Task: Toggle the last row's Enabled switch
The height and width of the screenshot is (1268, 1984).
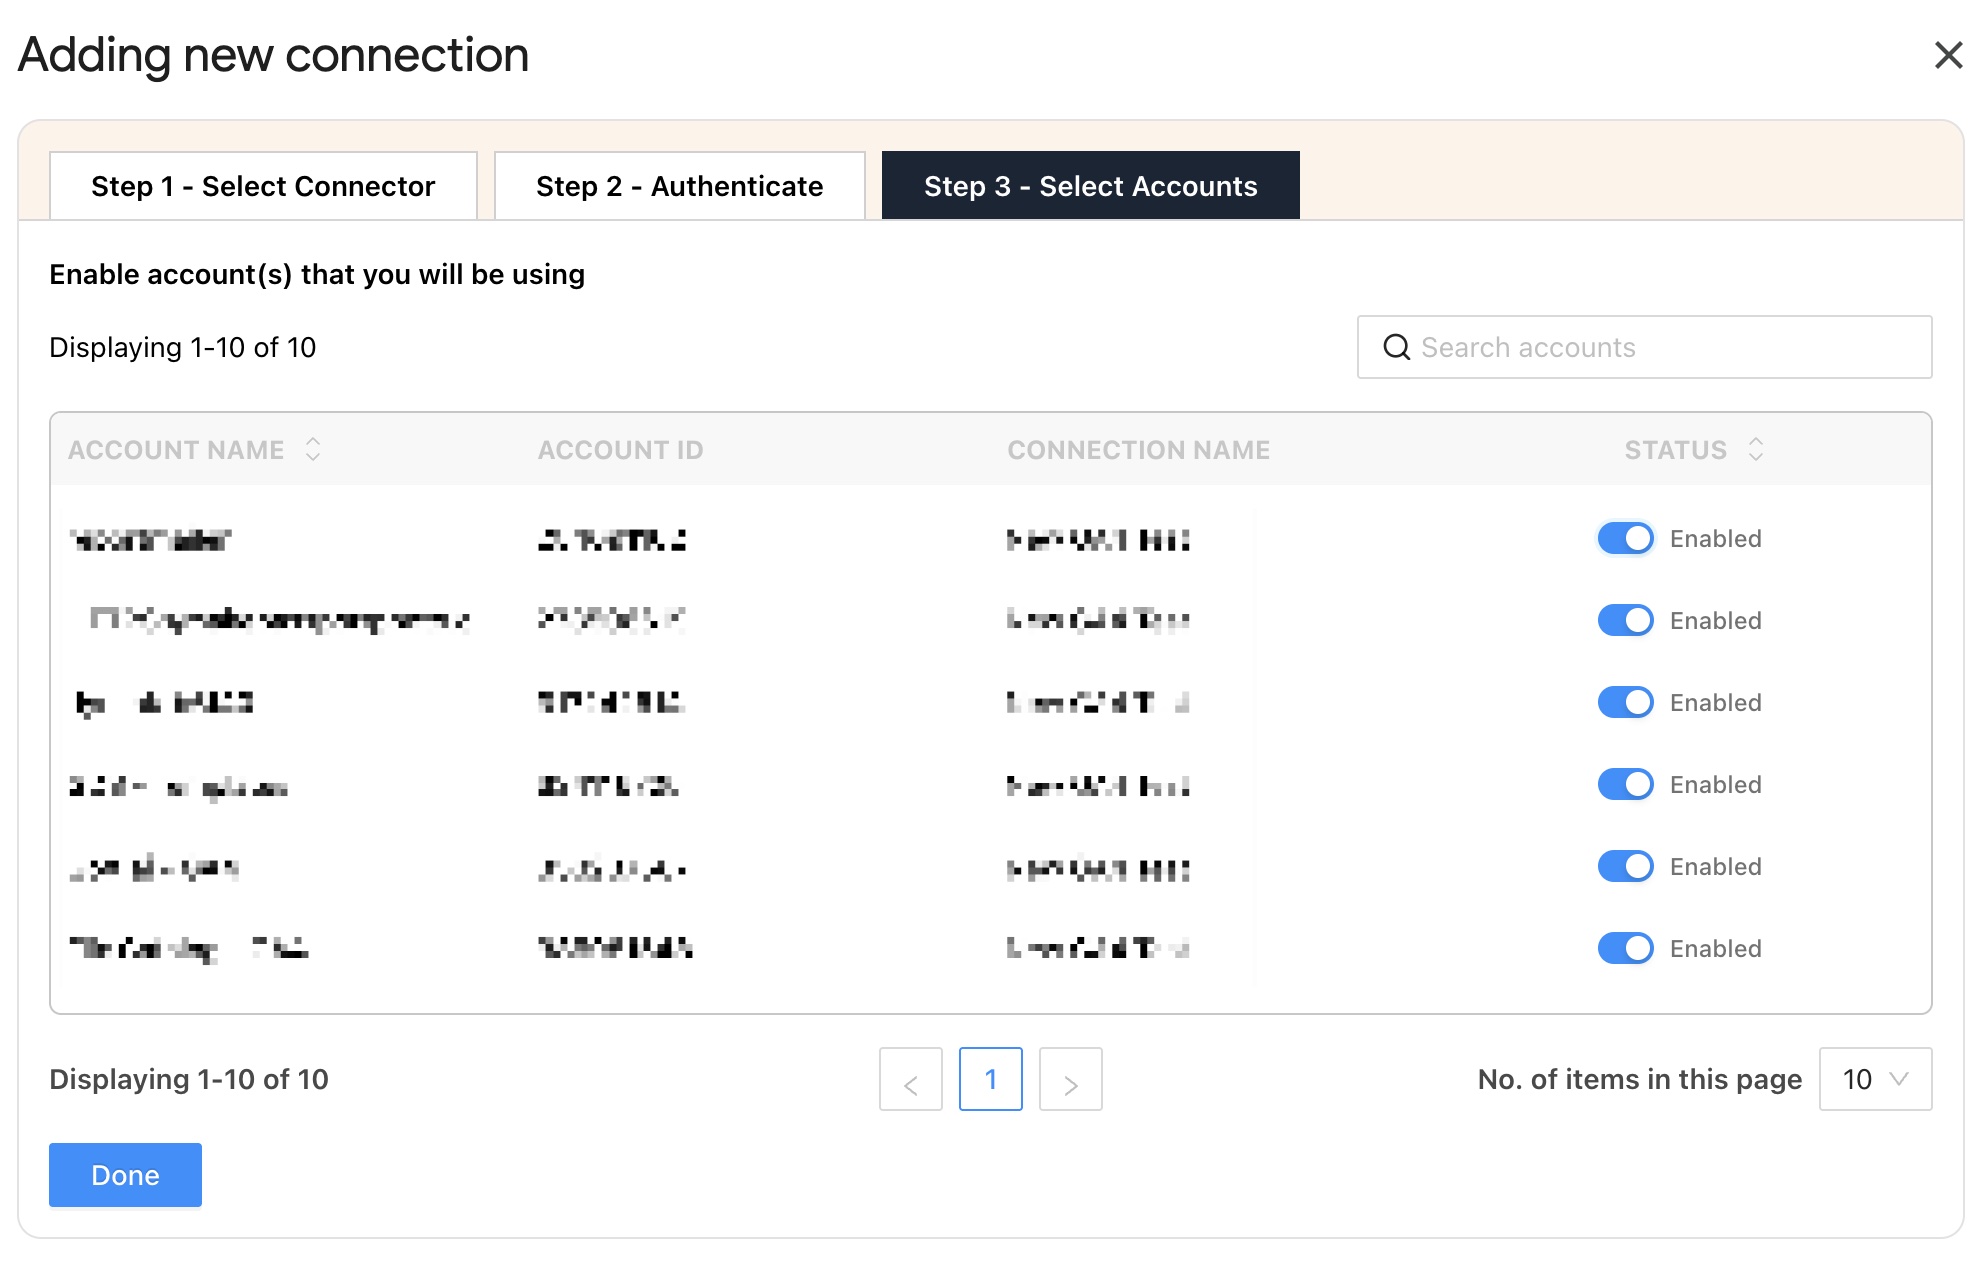Action: coord(1625,948)
